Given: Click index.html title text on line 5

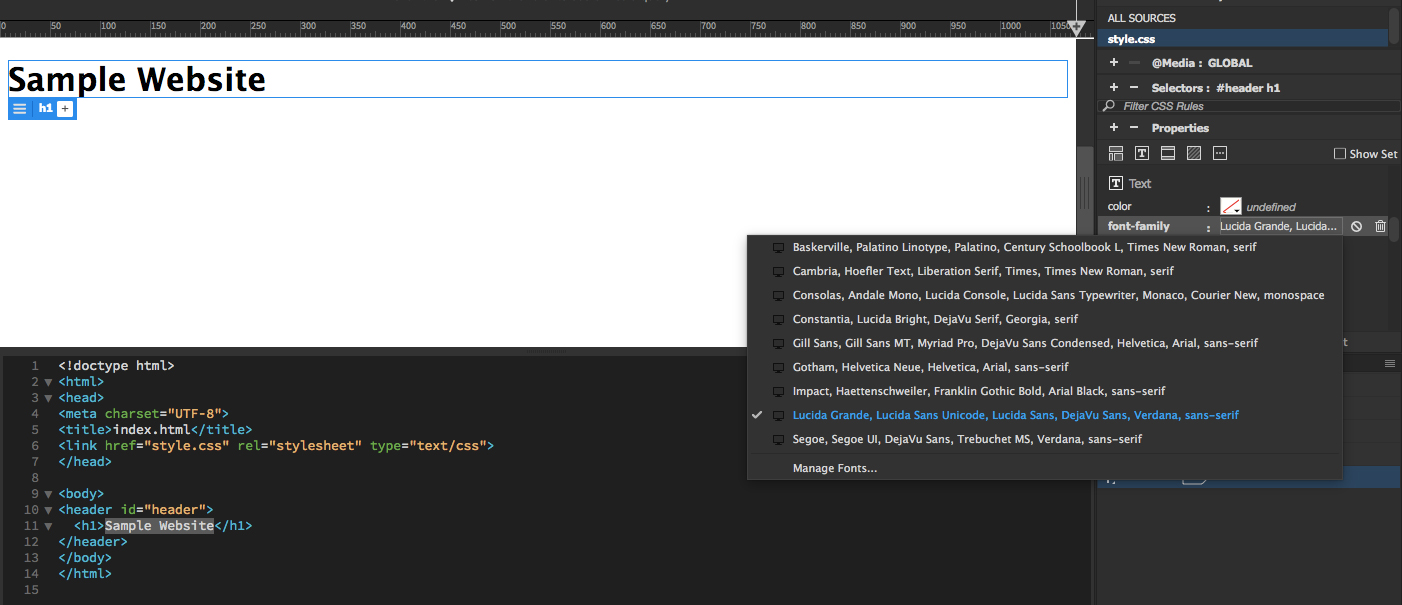Looking at the screenshot, I should click(151, 430).
